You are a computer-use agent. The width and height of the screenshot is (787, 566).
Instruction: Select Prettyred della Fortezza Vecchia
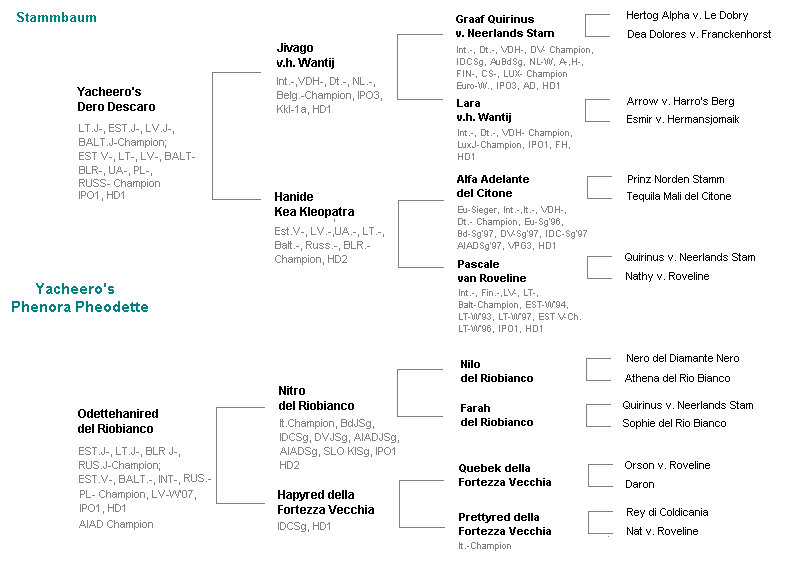click(x=504, y=524)
